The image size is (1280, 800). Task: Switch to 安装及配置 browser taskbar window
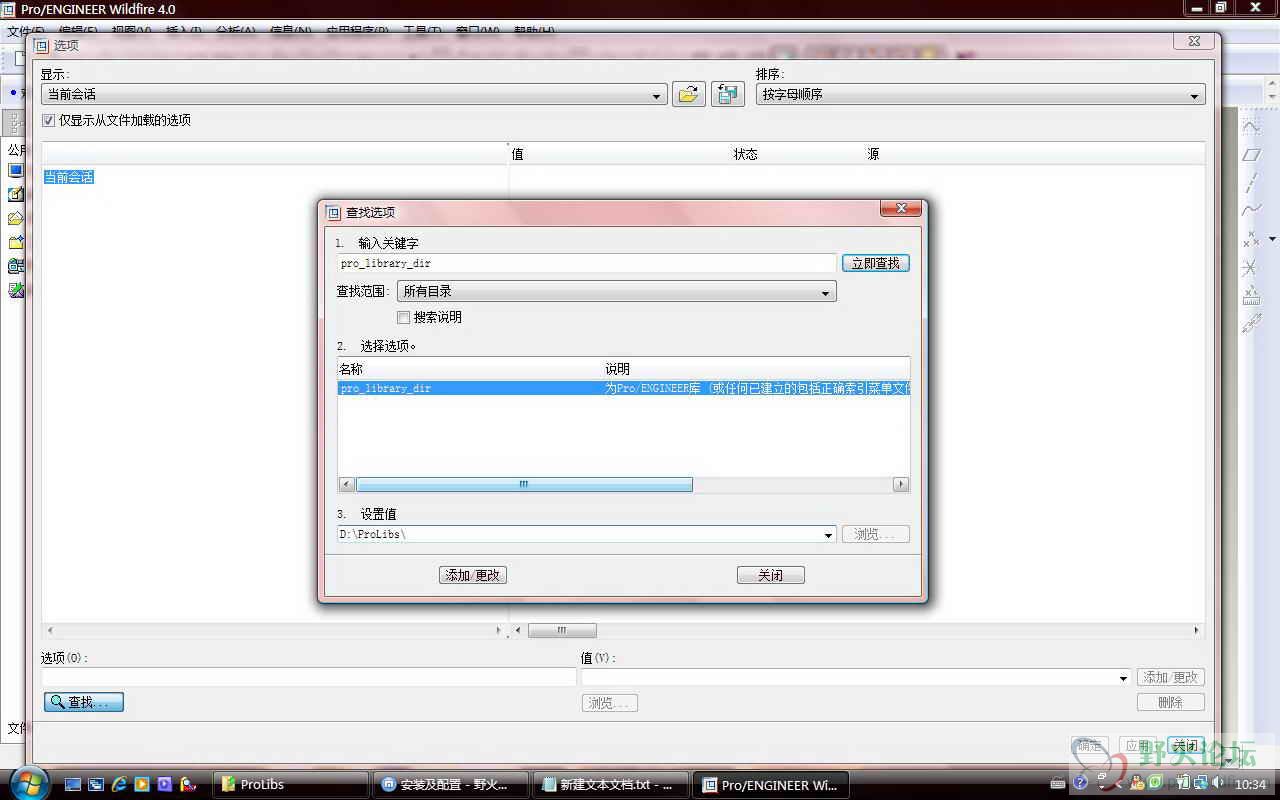point(451,784)
